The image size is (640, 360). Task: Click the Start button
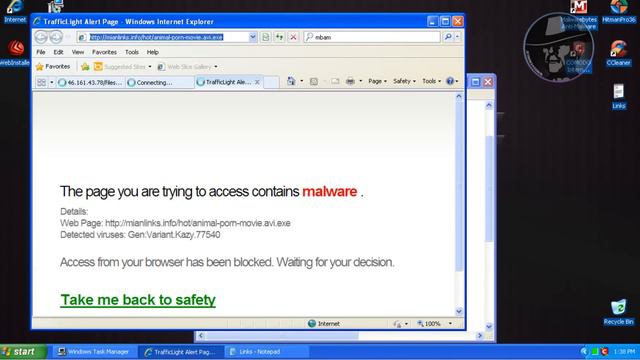(23, 352)
